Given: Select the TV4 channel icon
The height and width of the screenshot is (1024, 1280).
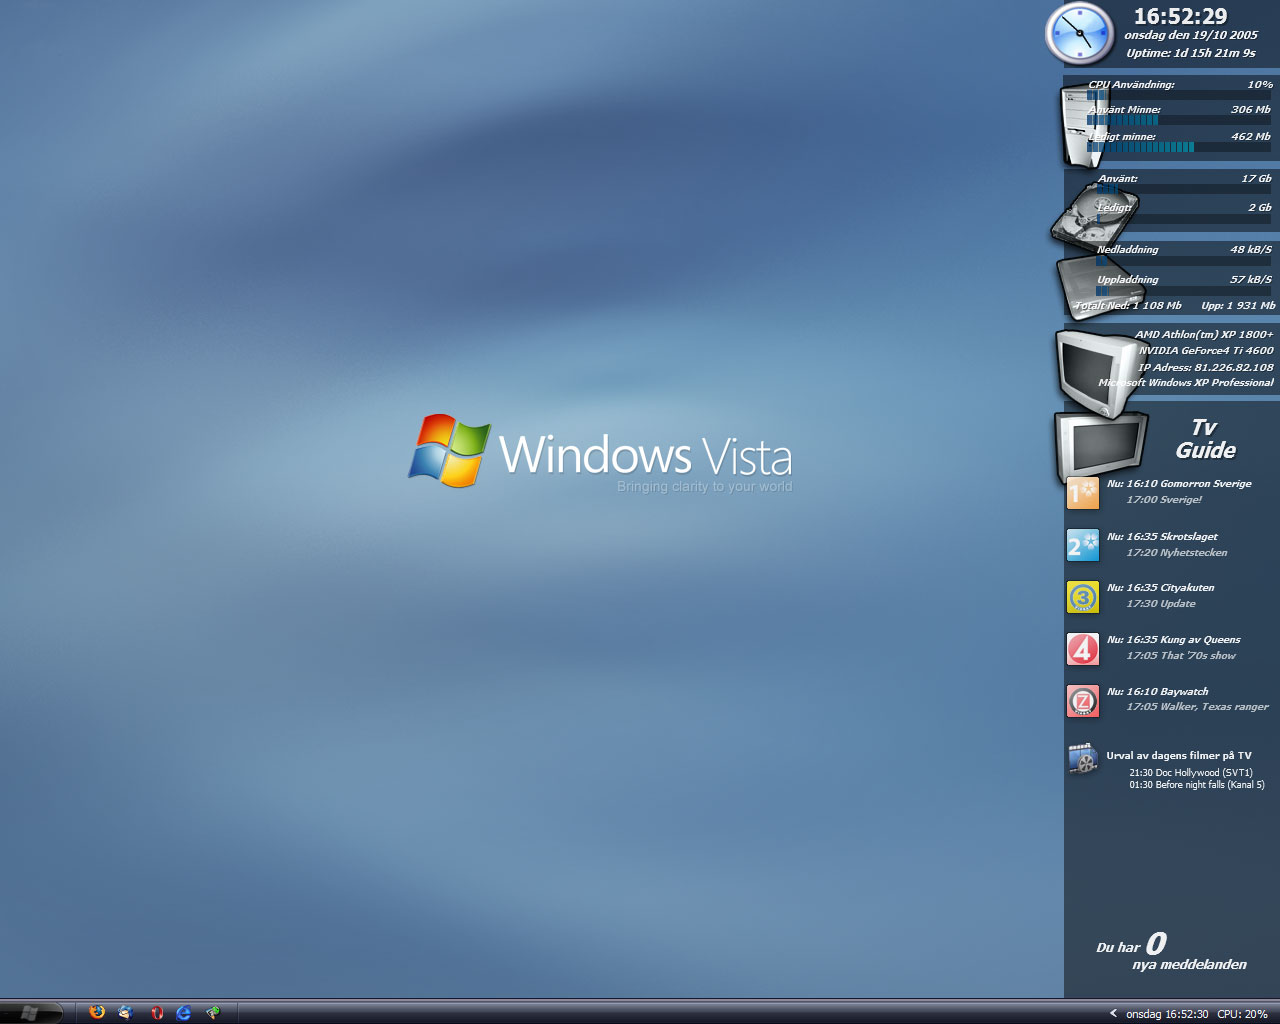Looking at the screenshot, I should click(1082, 649).
